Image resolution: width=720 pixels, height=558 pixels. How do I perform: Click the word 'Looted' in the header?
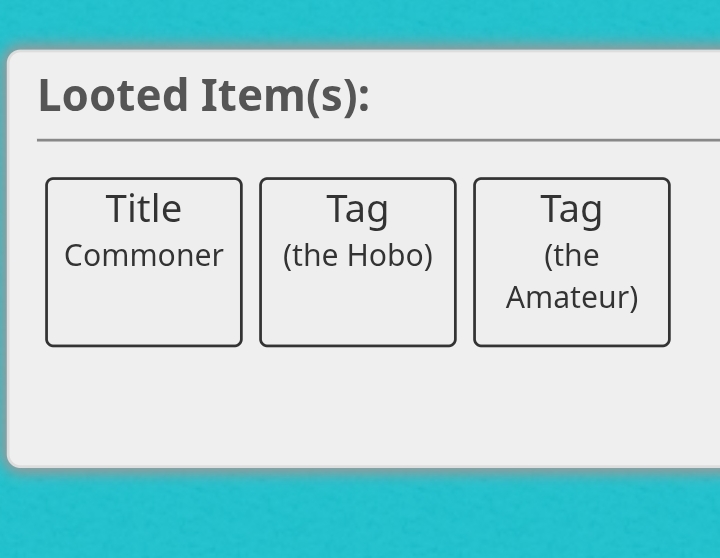(x=113, y=96)
